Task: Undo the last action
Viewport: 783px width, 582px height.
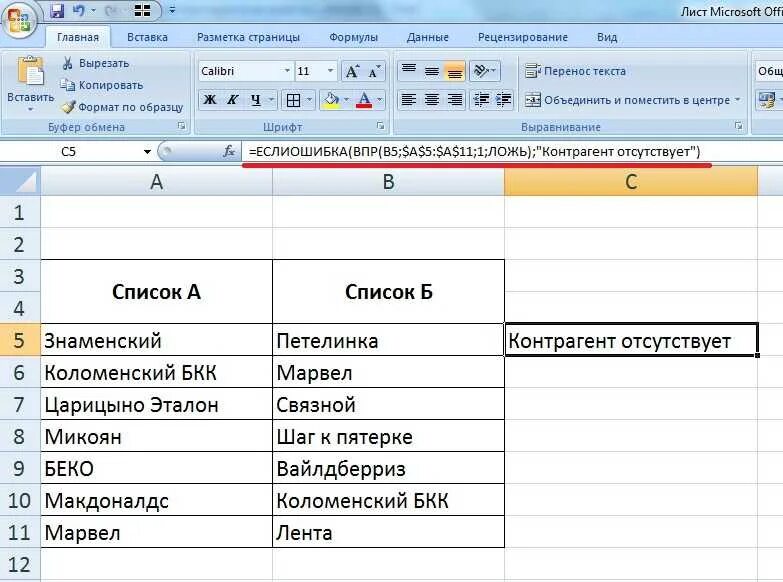Action: pyautogui.click(x=79, y=10)
